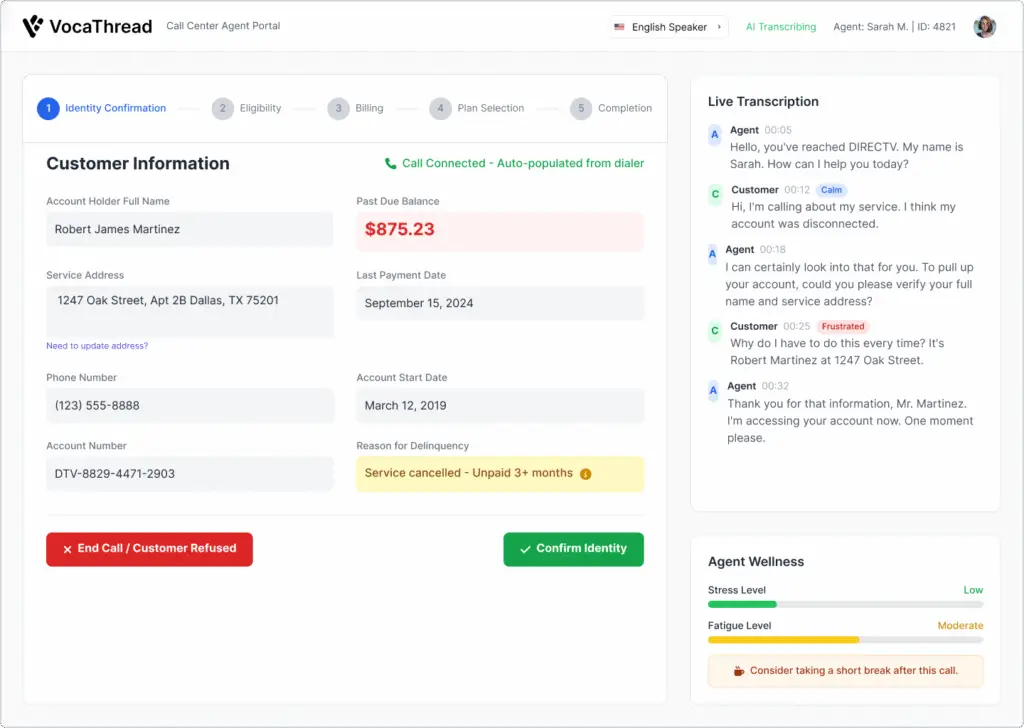Click the Stress Level progress bar

point(845,605)
